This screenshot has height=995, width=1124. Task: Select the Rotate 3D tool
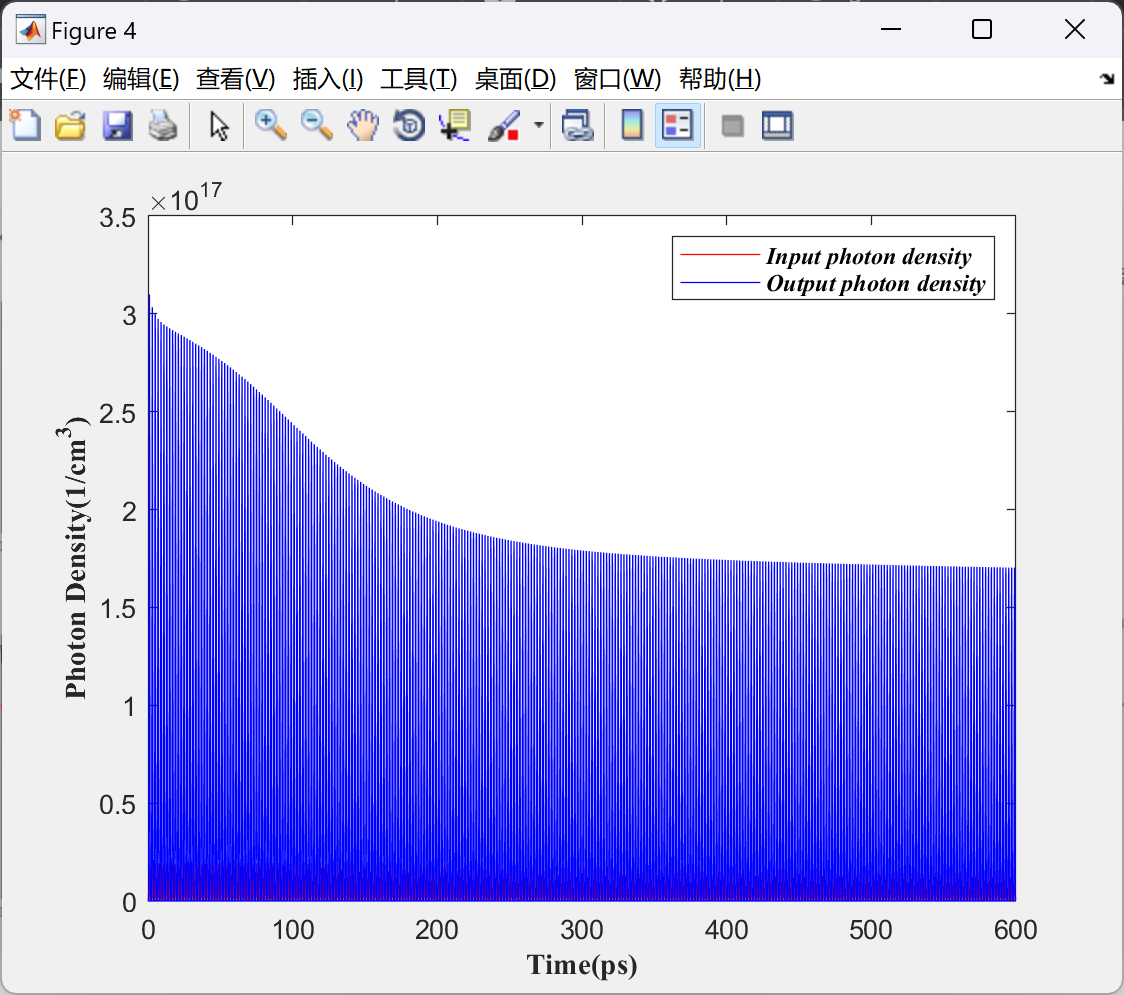tap(409, 125)
